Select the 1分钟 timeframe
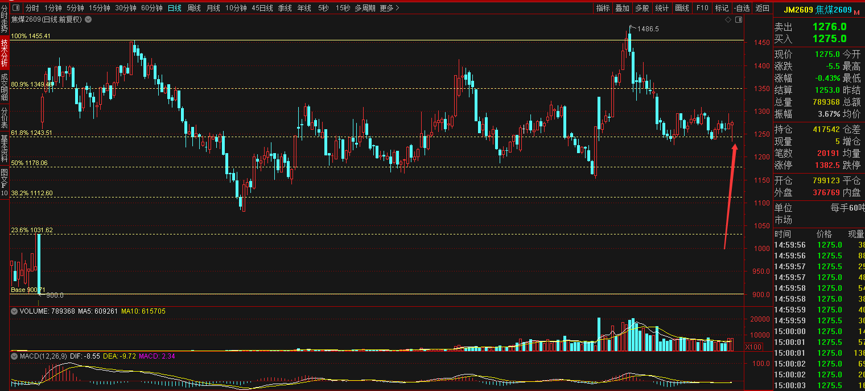This screenshot has height=391, width=865. pos(53,8)
